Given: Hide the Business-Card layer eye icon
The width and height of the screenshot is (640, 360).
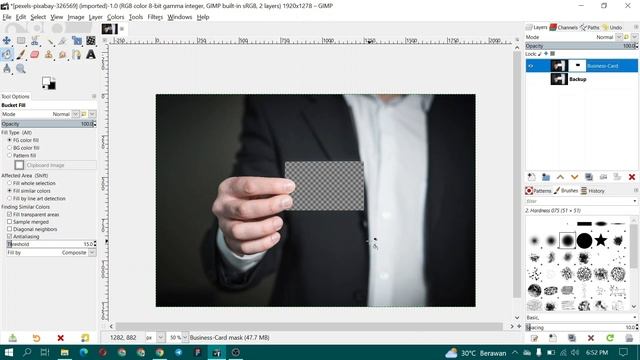Looking at the screenshot, I should click(531, 66).
